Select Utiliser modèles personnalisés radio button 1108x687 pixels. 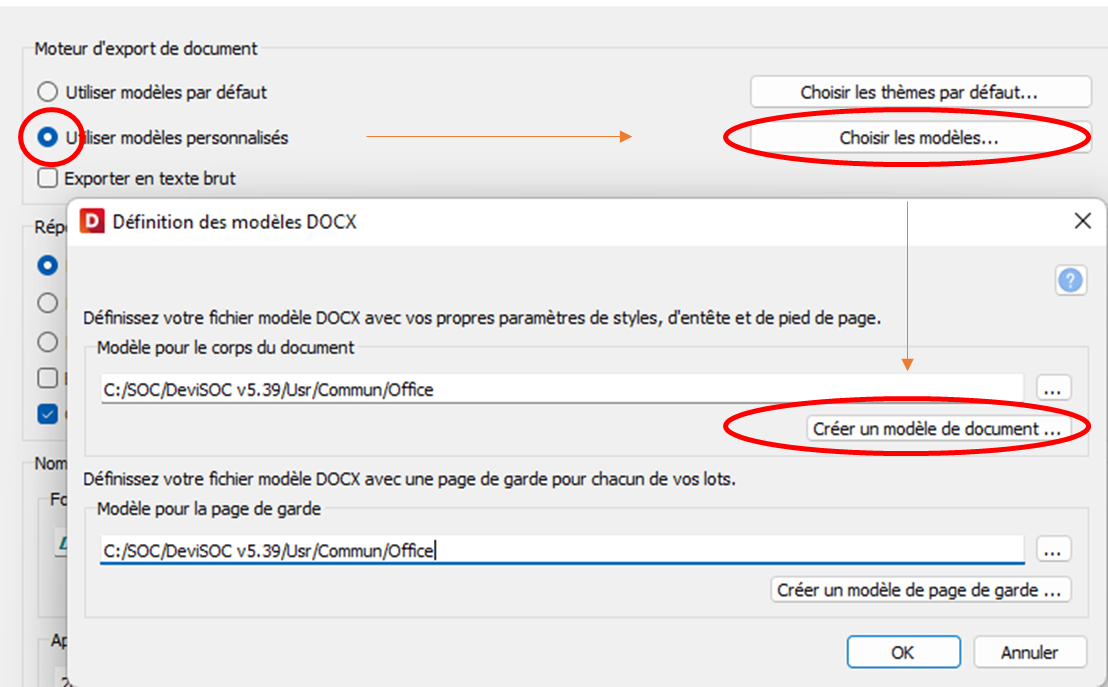(x=47, y=137)
